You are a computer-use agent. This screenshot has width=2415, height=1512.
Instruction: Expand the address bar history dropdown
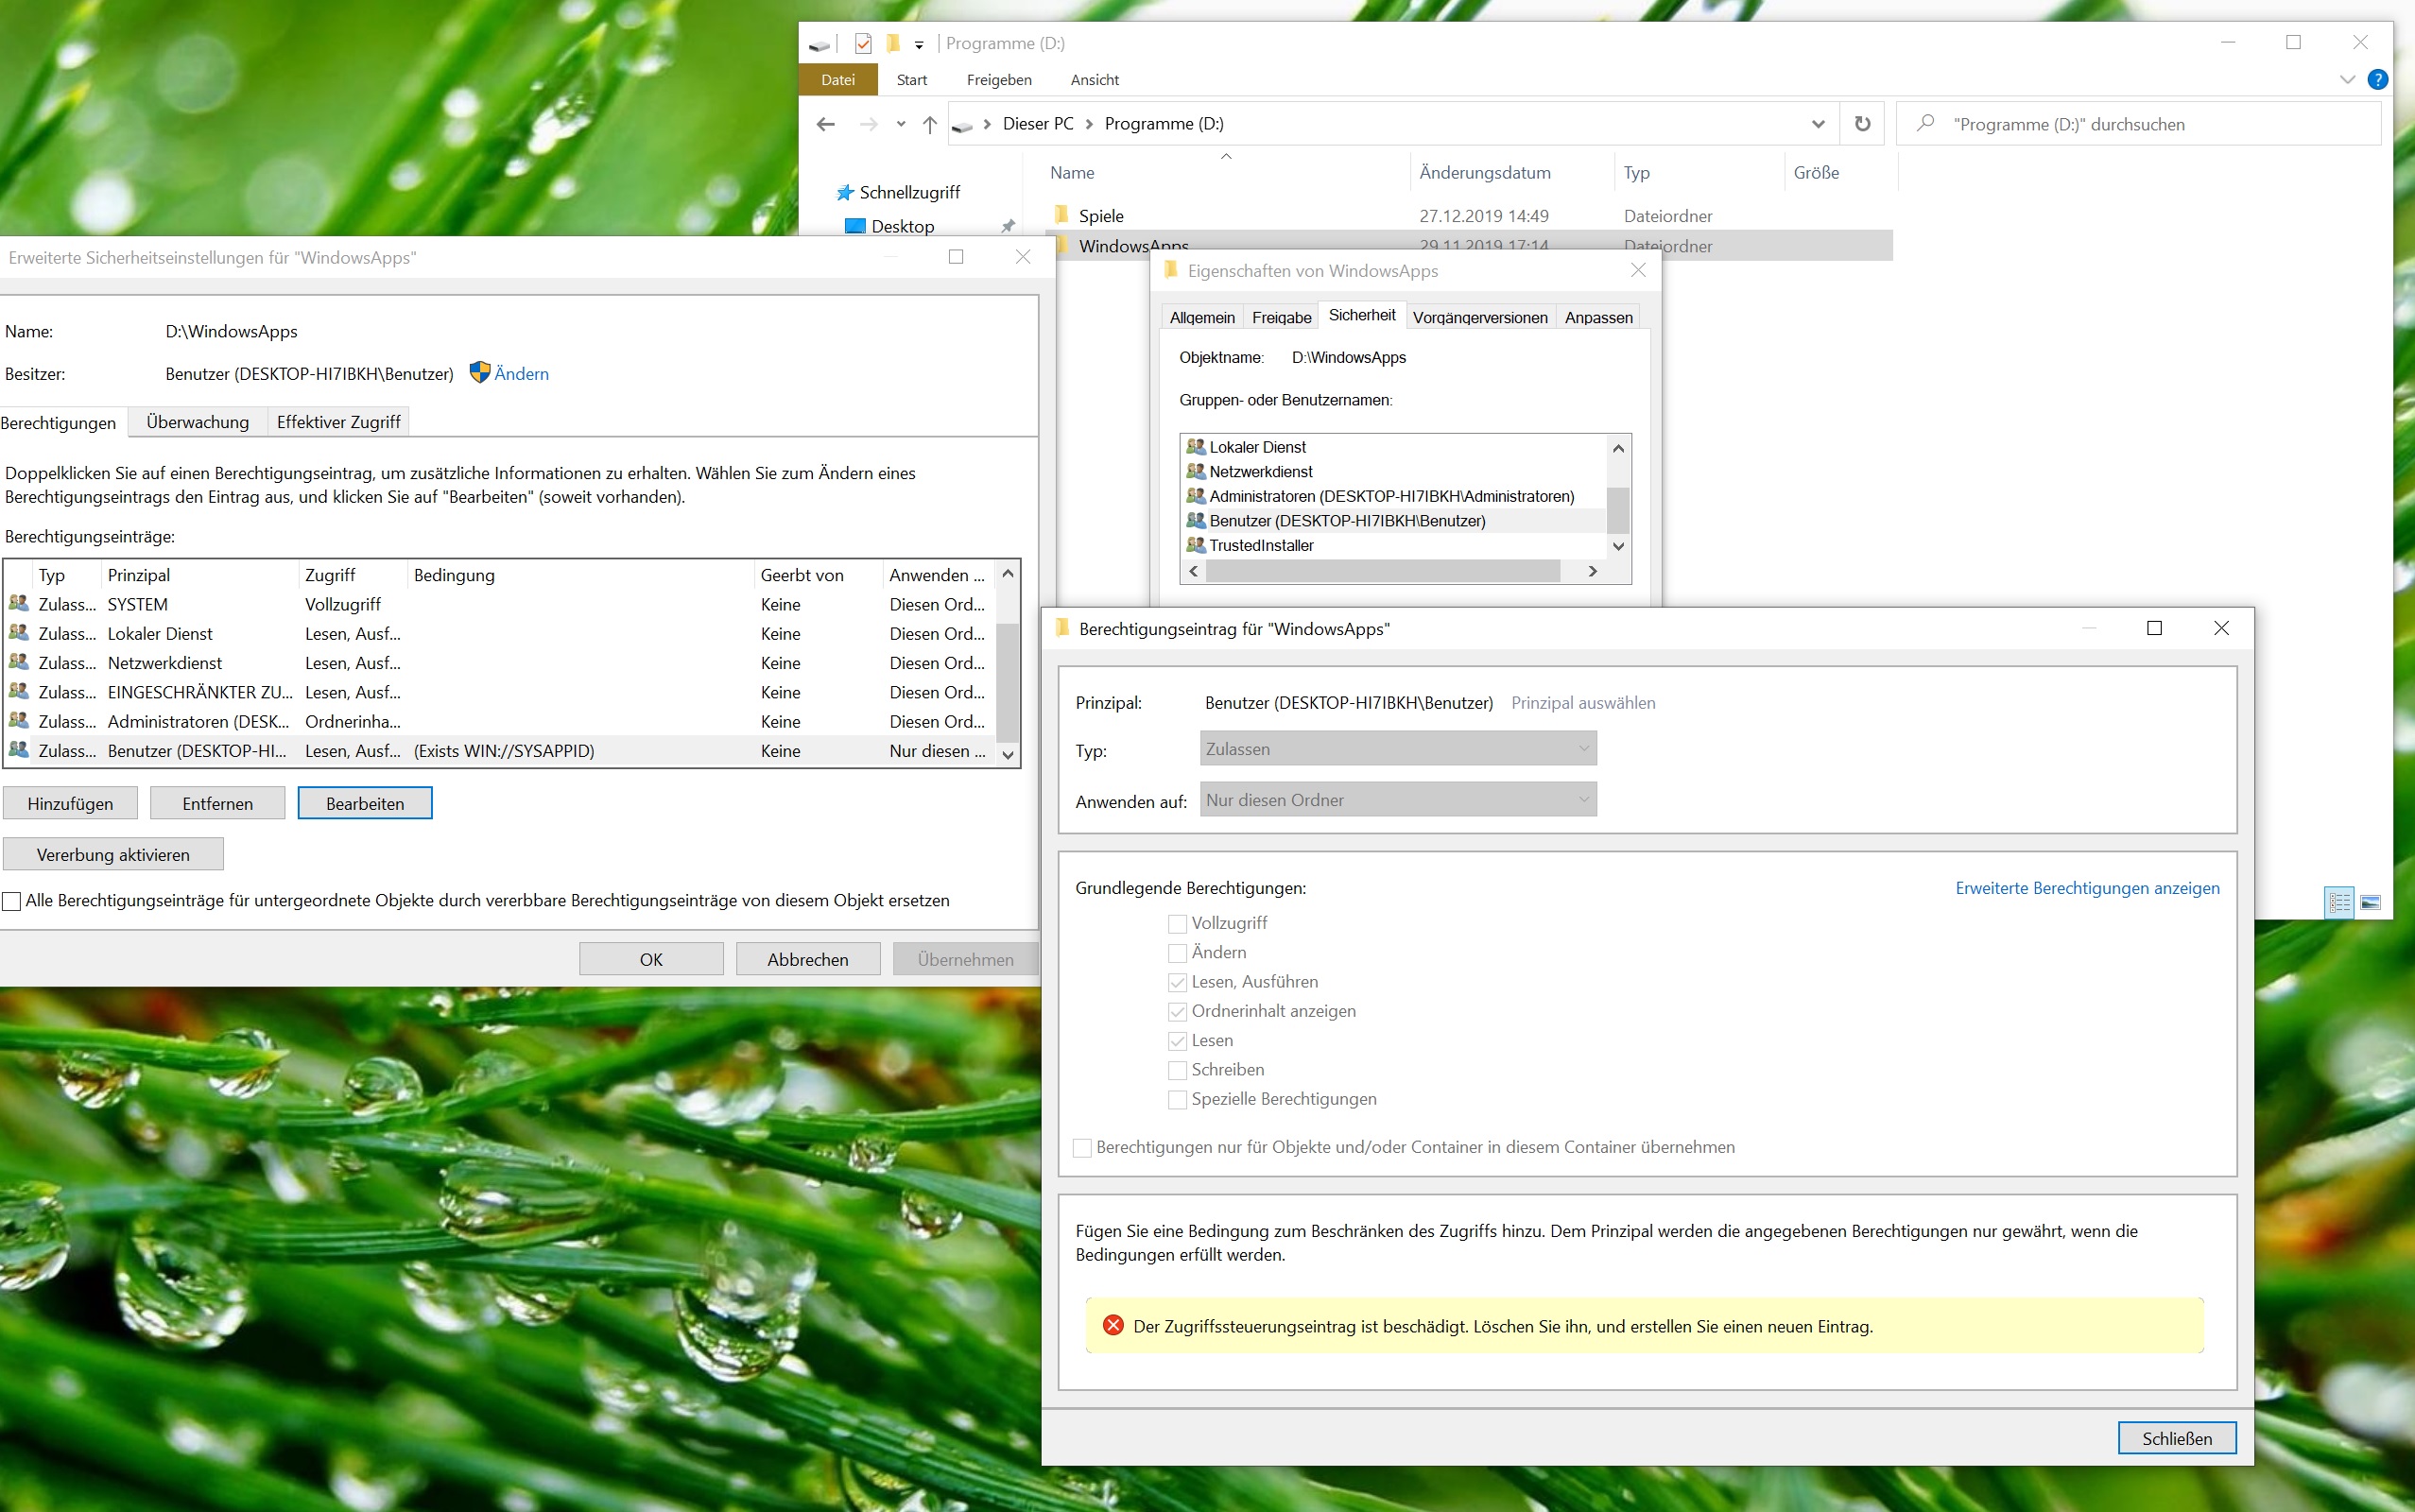pyautogui.click(x=1817, y=124)
